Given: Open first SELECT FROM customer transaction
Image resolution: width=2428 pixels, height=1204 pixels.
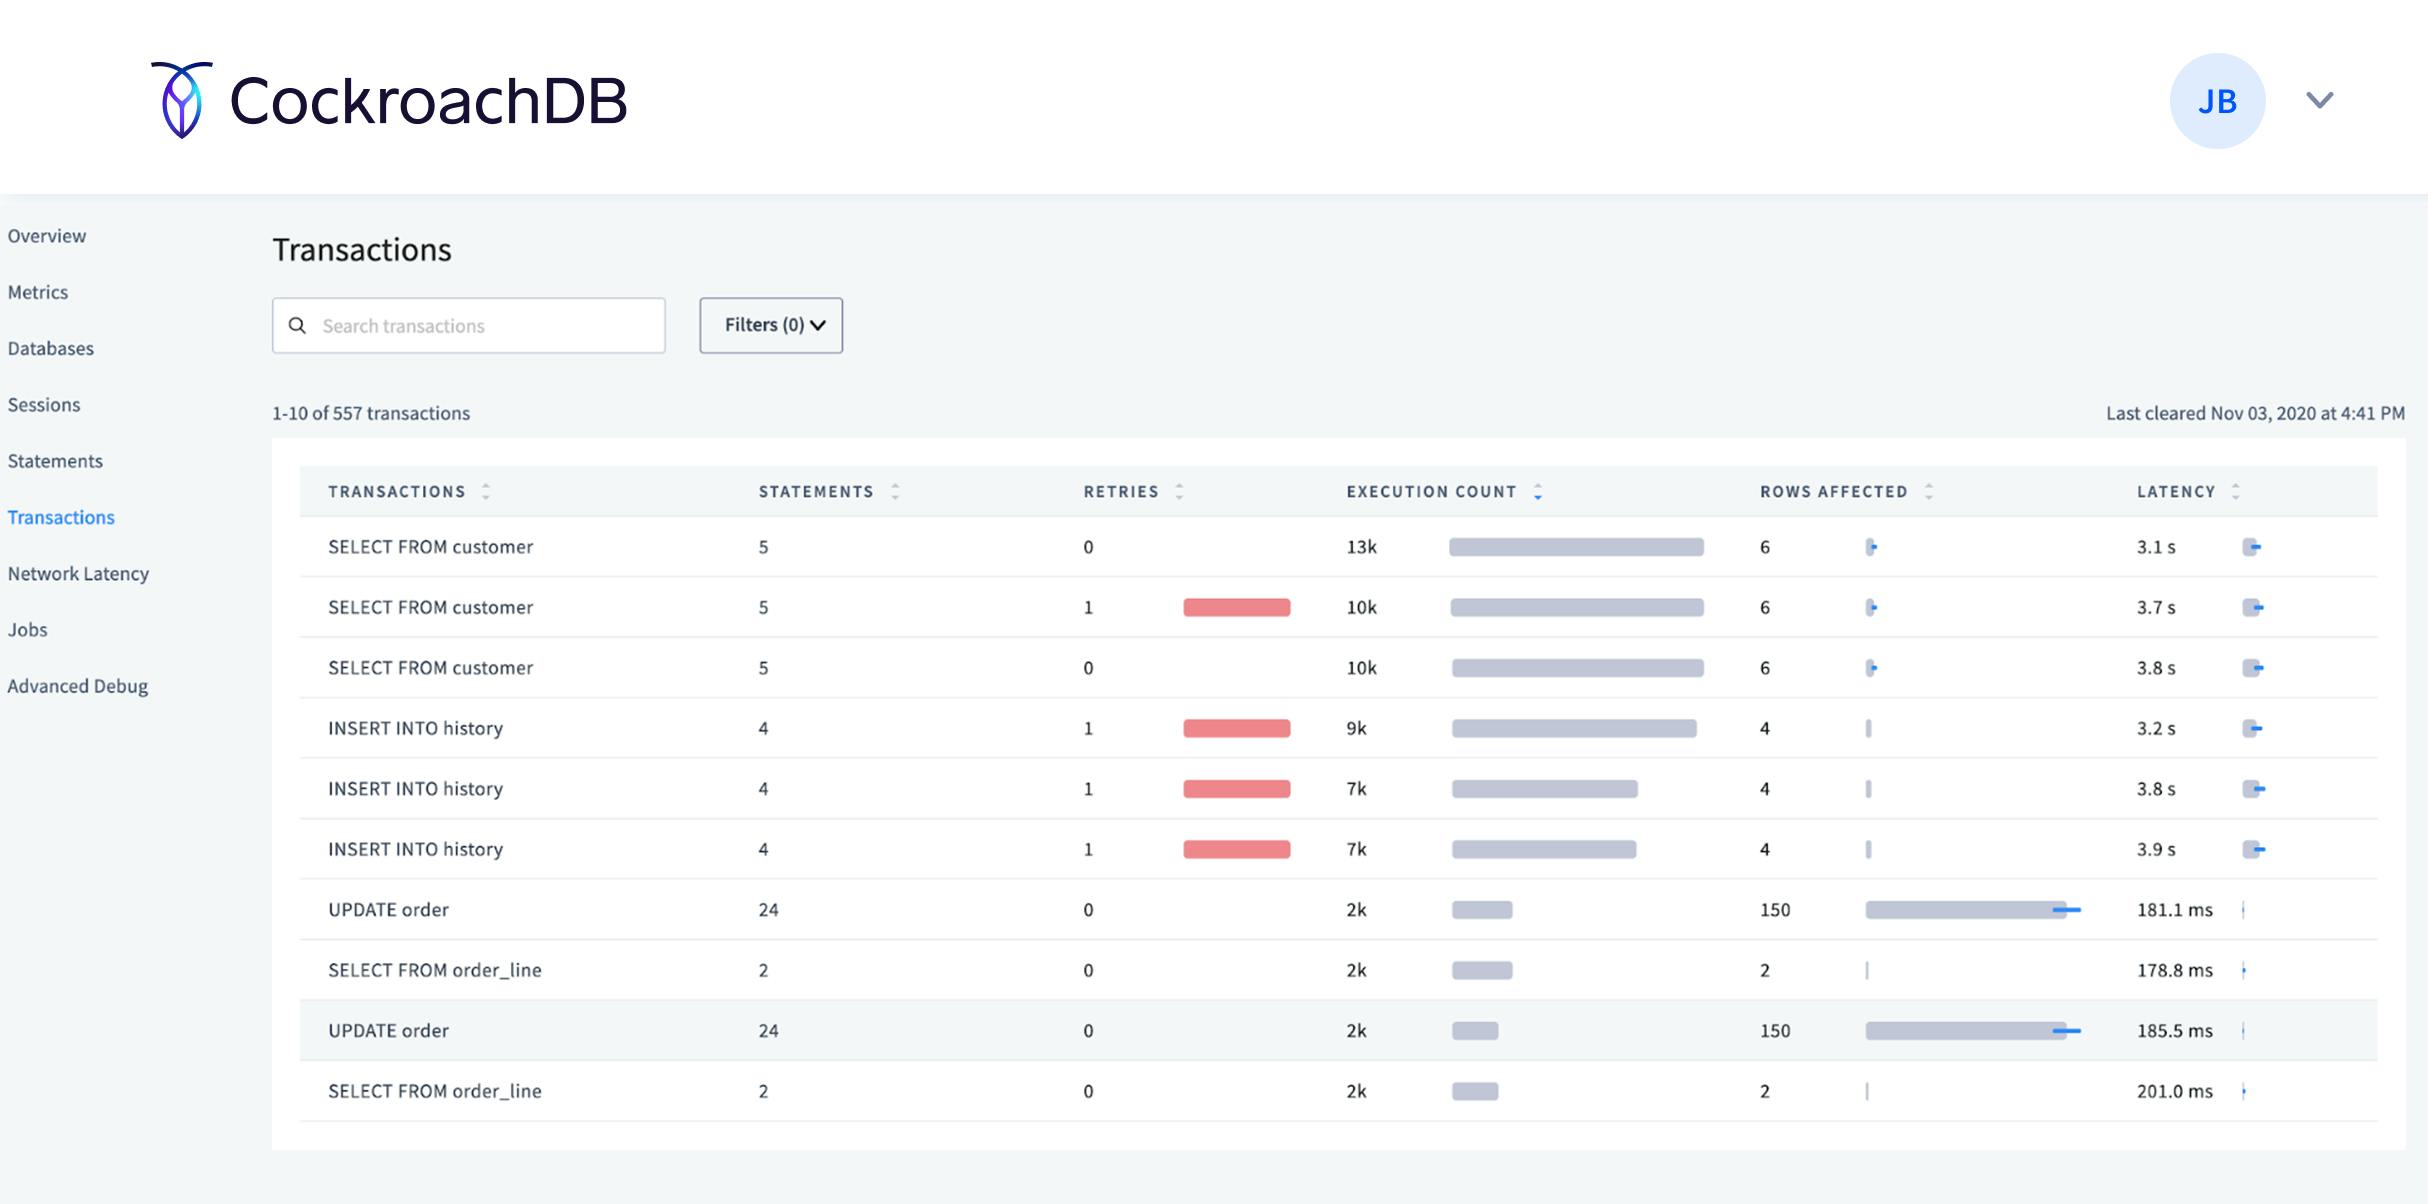Looking at the screenshot, I should [x=430, y=547].
